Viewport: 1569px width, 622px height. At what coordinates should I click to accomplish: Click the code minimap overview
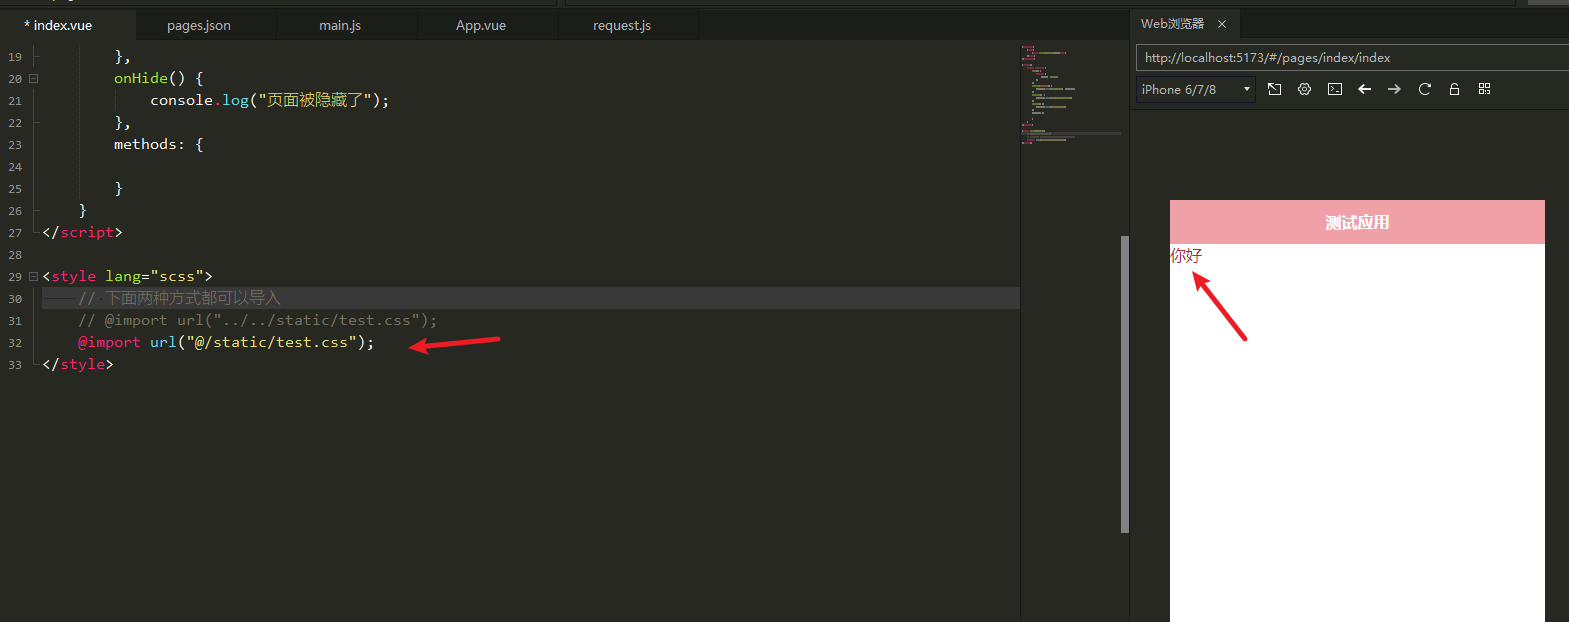click(x=1070, y=95)
